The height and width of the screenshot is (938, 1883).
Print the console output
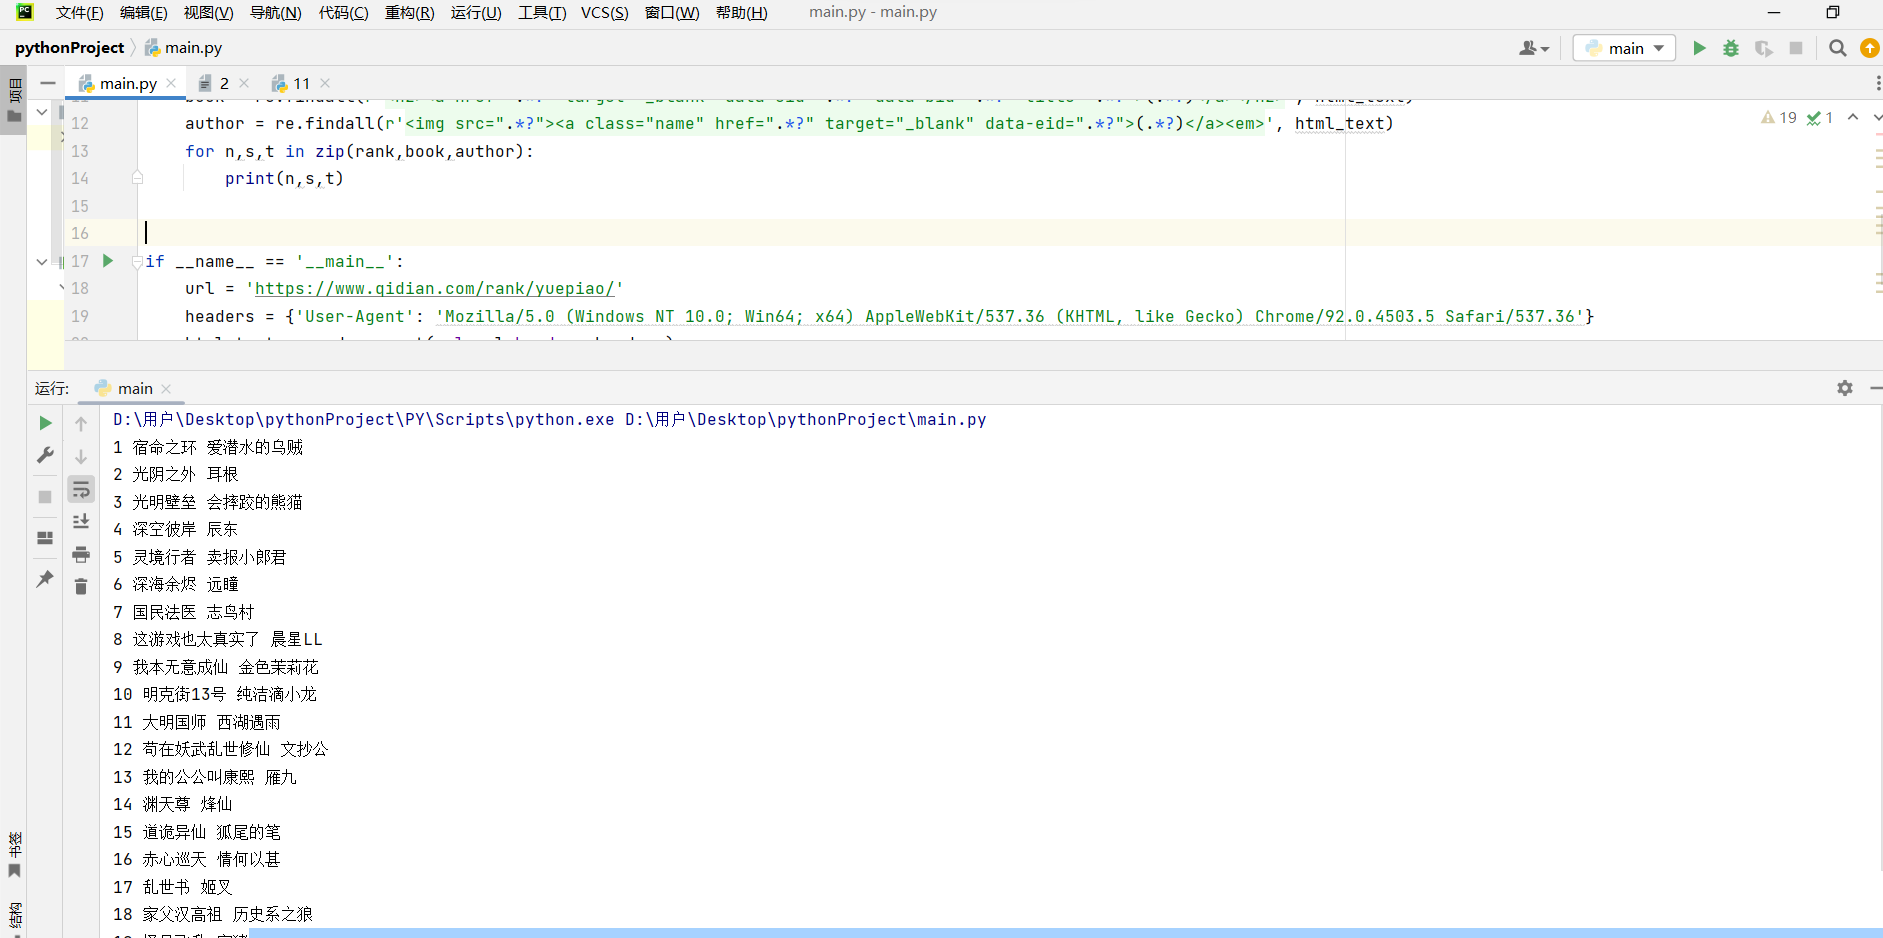coord(81,554)
